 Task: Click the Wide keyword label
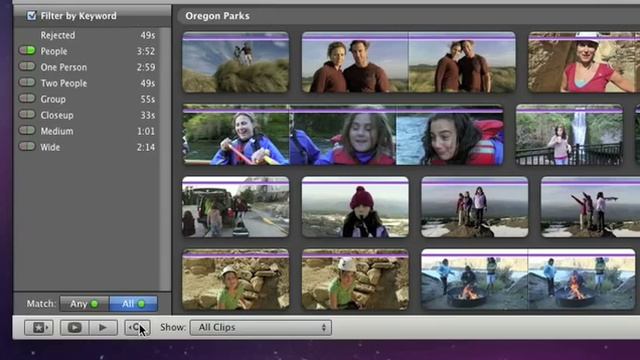pyautogui.click(x=50, y=147)
